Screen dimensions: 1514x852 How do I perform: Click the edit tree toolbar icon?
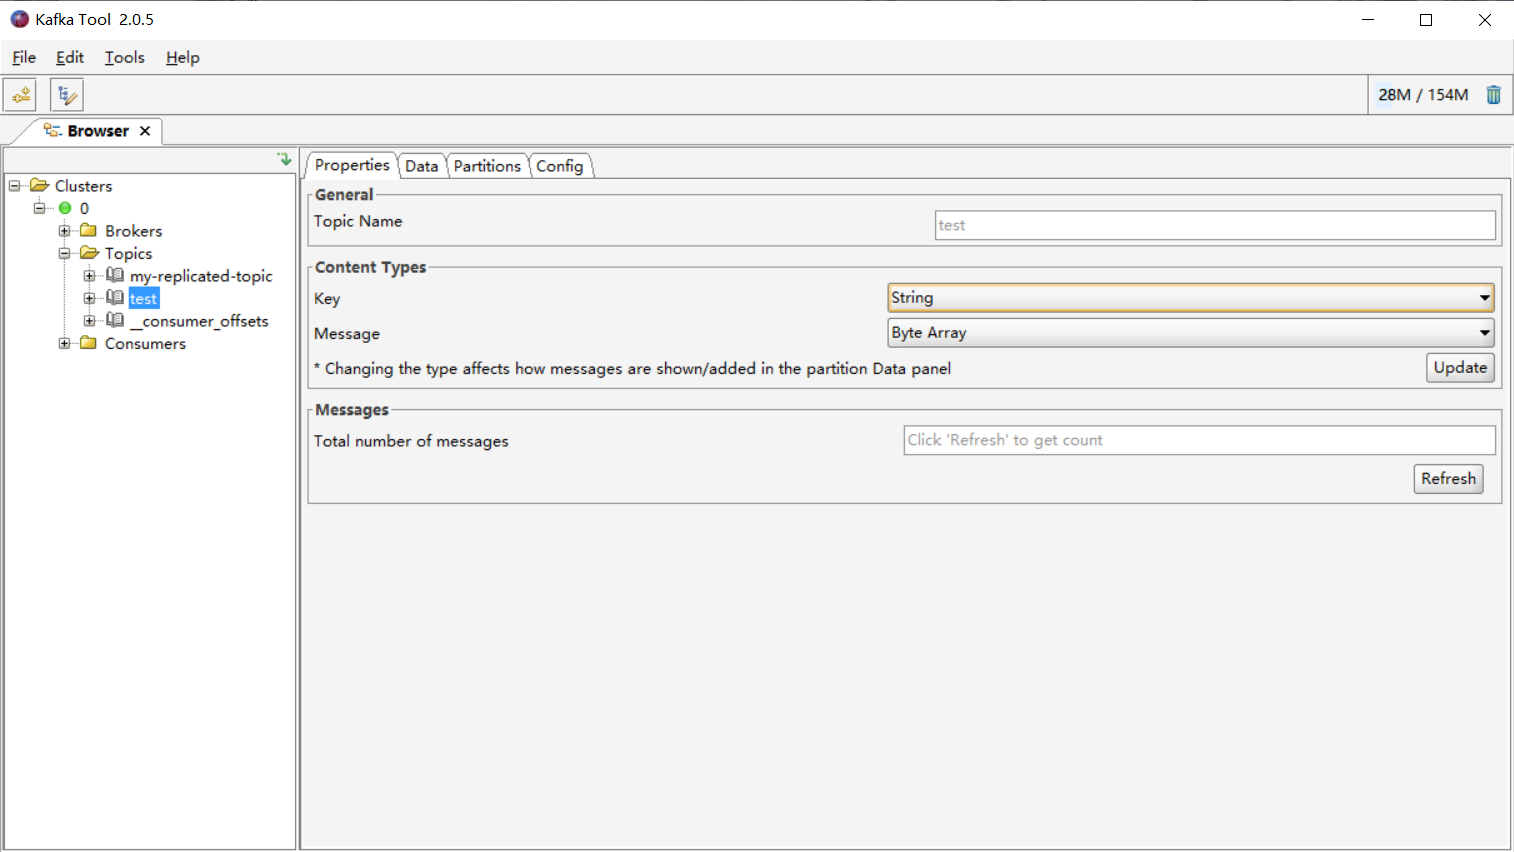click(x=67, y=95)
